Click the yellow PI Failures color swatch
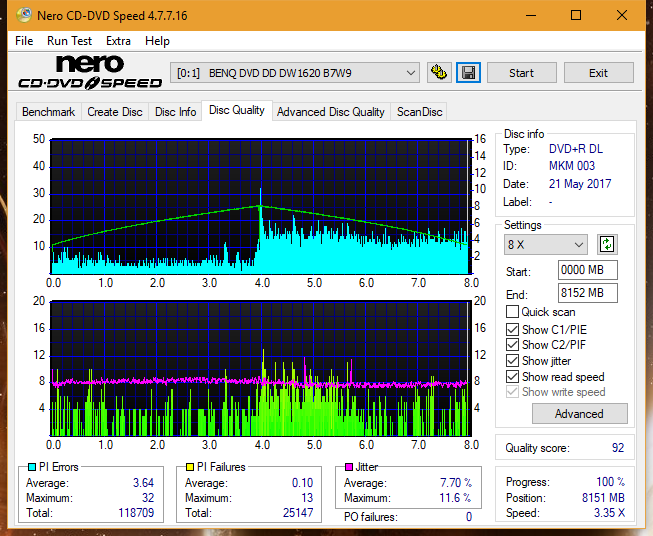 (x=190, y=467)
